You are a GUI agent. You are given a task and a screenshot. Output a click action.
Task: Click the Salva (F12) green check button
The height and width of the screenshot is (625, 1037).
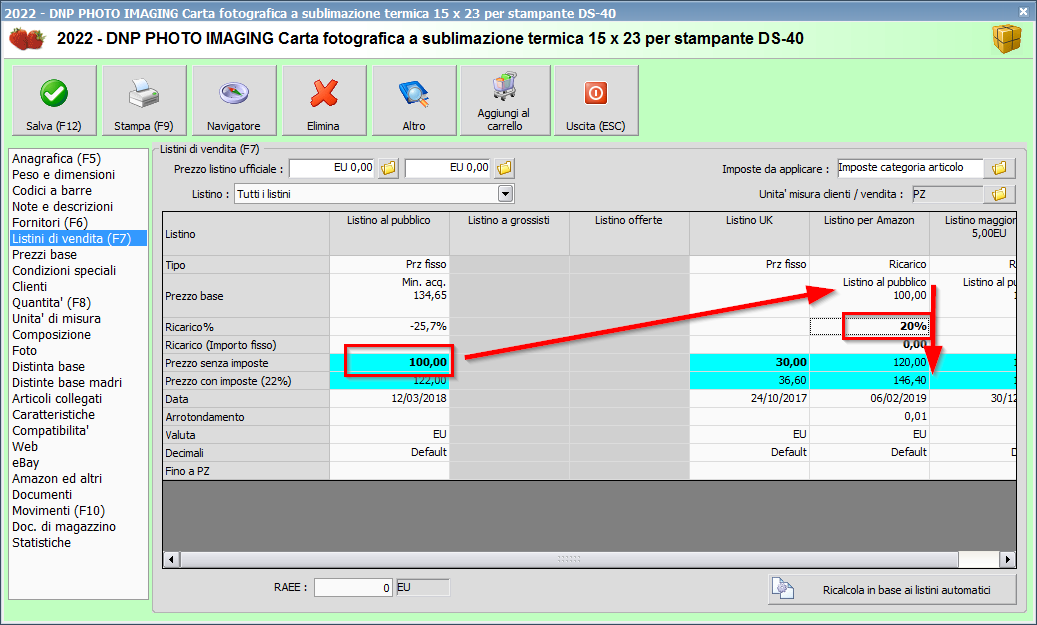[x=54, y=101]
